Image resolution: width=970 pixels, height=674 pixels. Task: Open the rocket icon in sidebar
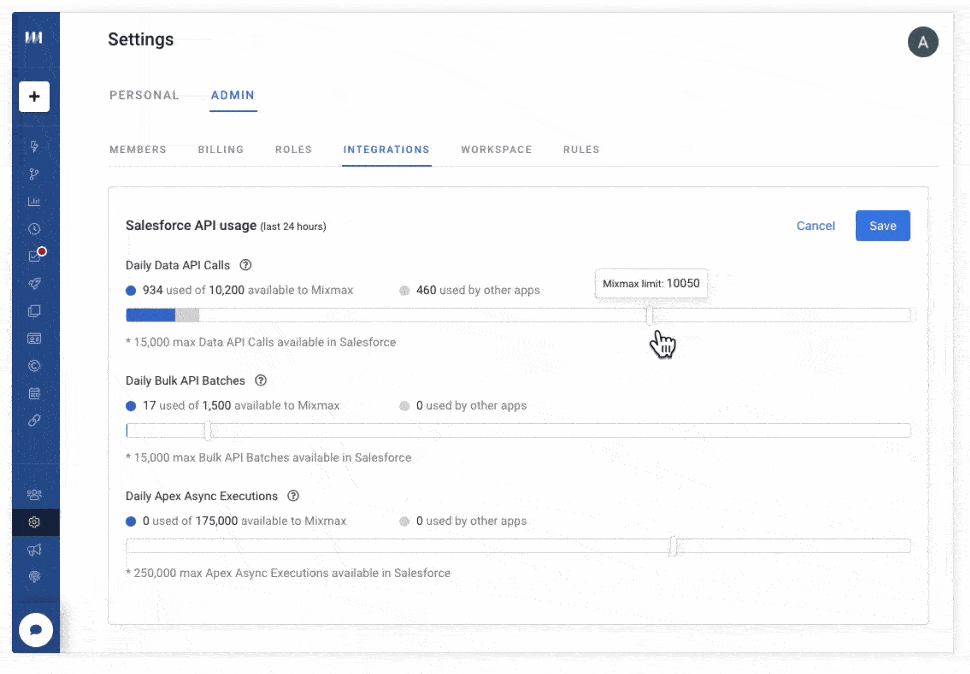(34, 283)
